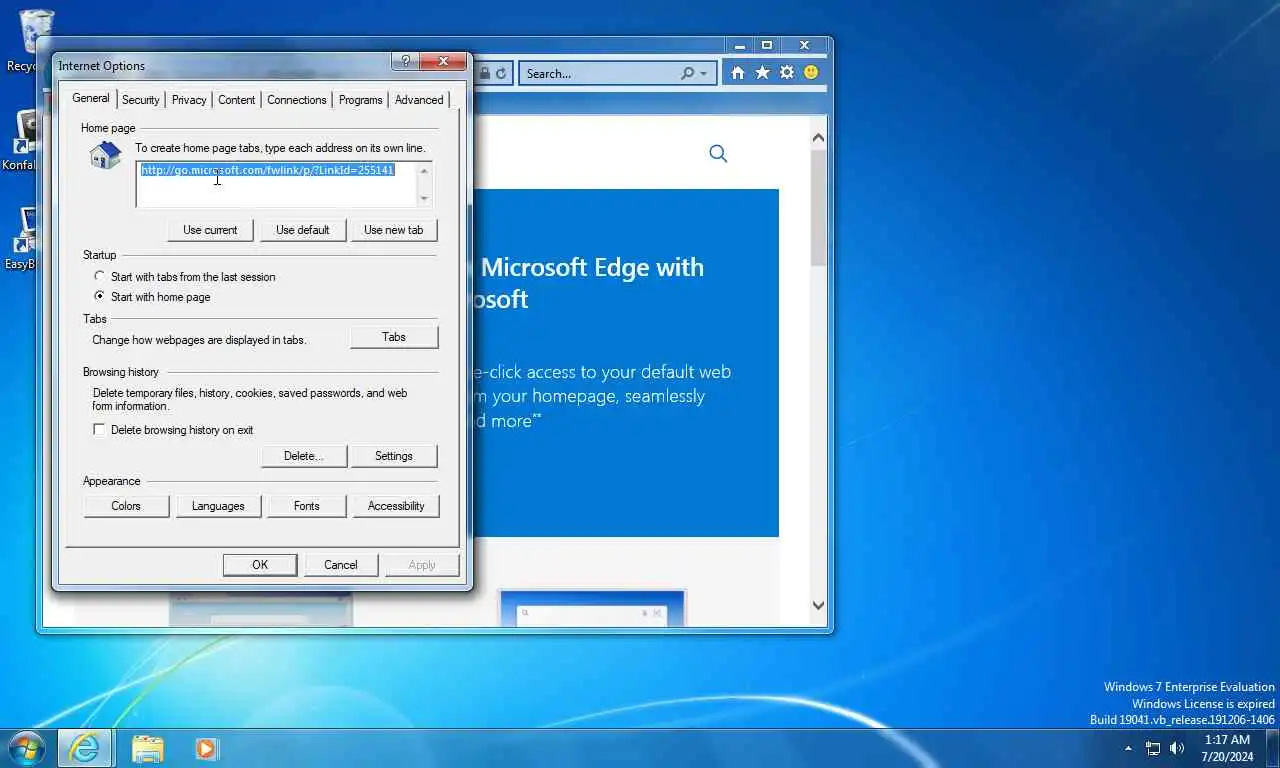This screenshot has height=768, width=1280.
Task: Switch to the Security tab
Action: [x=140, y=100]
